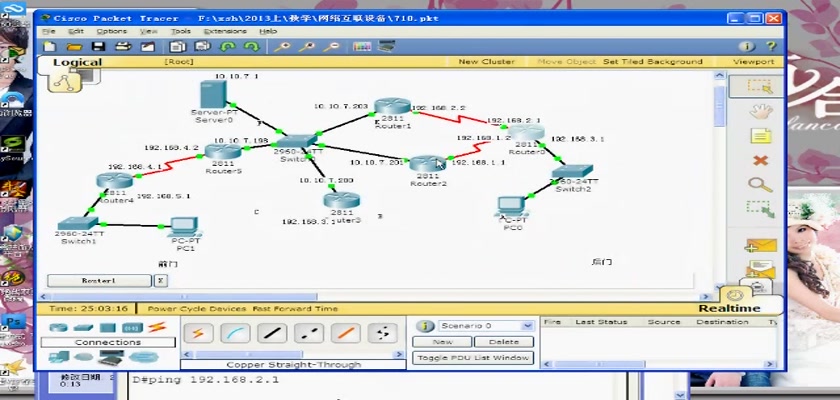Click the yellow question mark help icon
840x400 pixels.
pos(771,47)
